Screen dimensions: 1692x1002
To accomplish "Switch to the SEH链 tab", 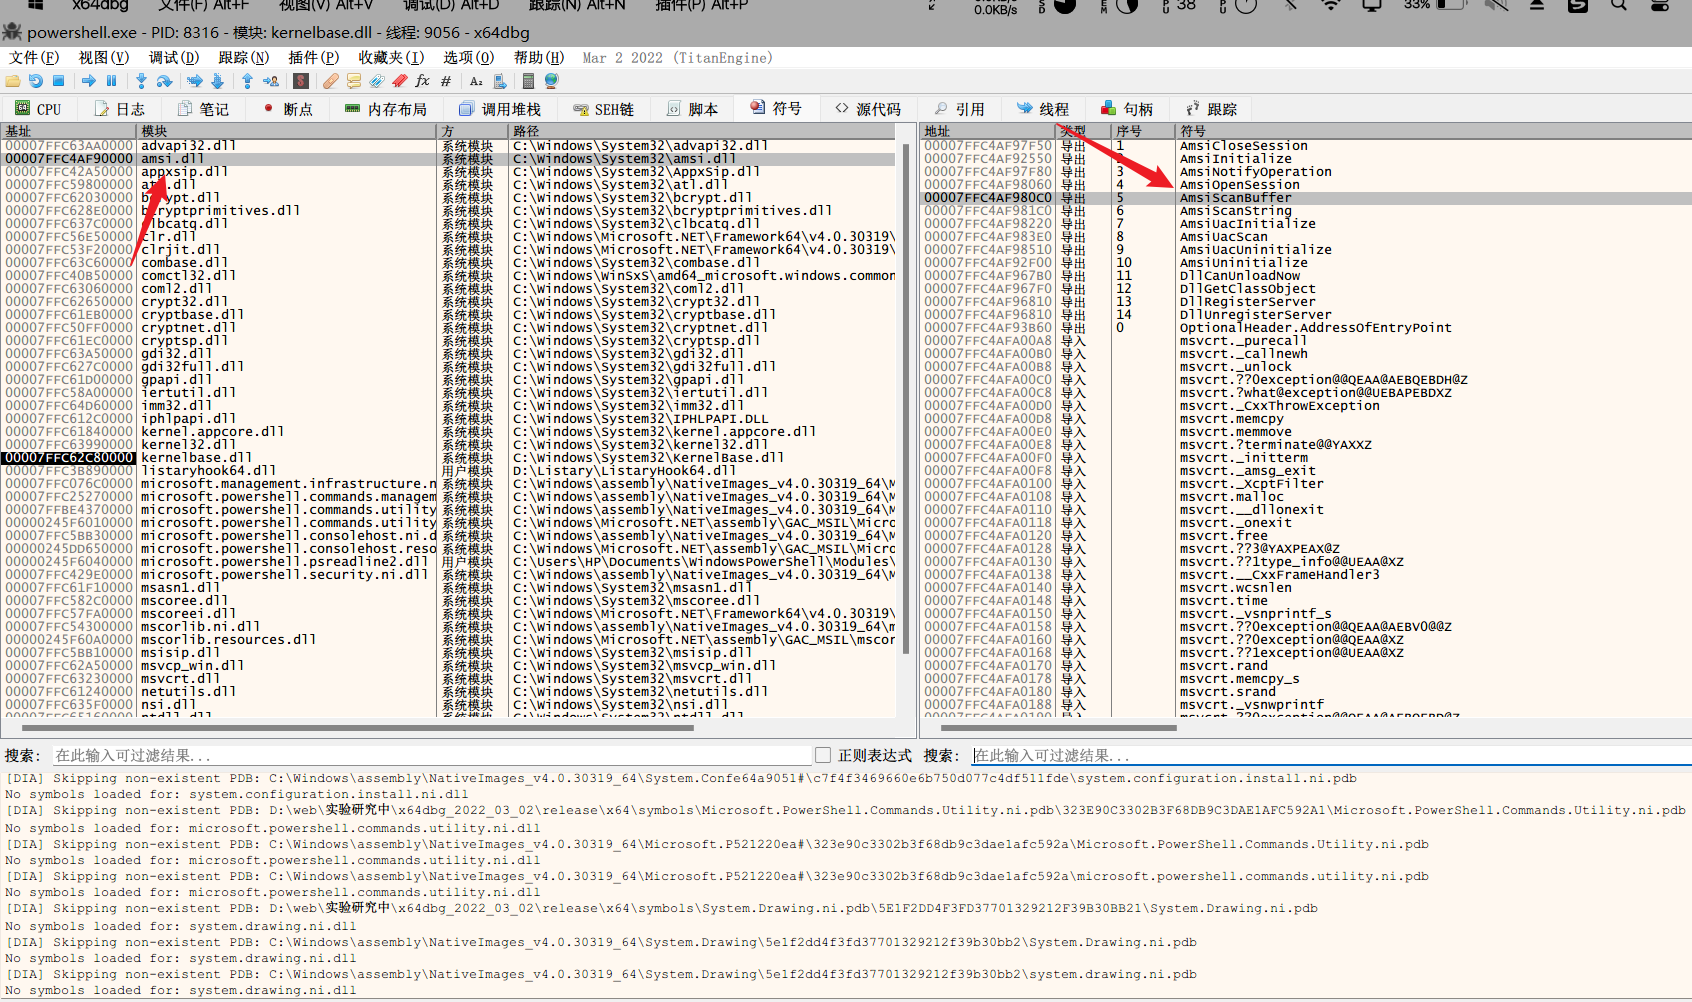I will pyautogui.click(x=604, y=109).
